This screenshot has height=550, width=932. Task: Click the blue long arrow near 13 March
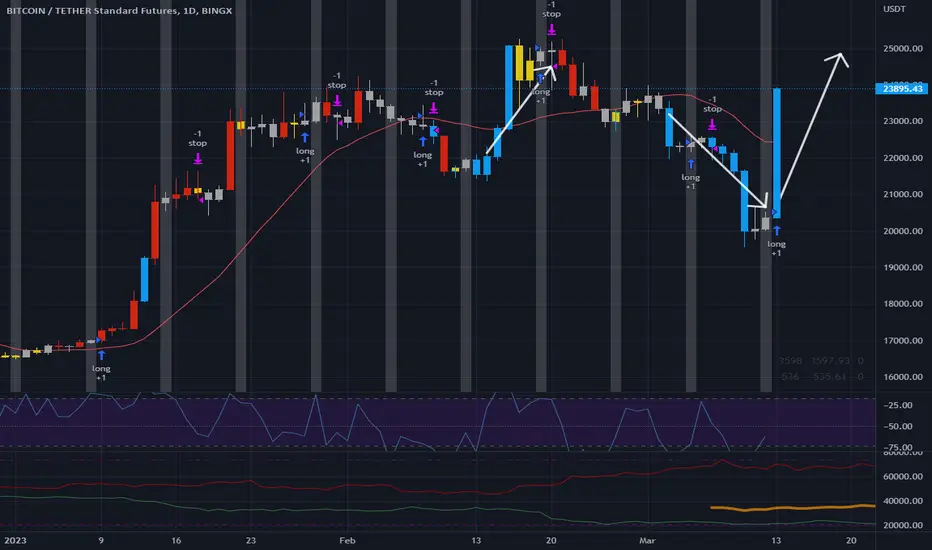point(776,231)
